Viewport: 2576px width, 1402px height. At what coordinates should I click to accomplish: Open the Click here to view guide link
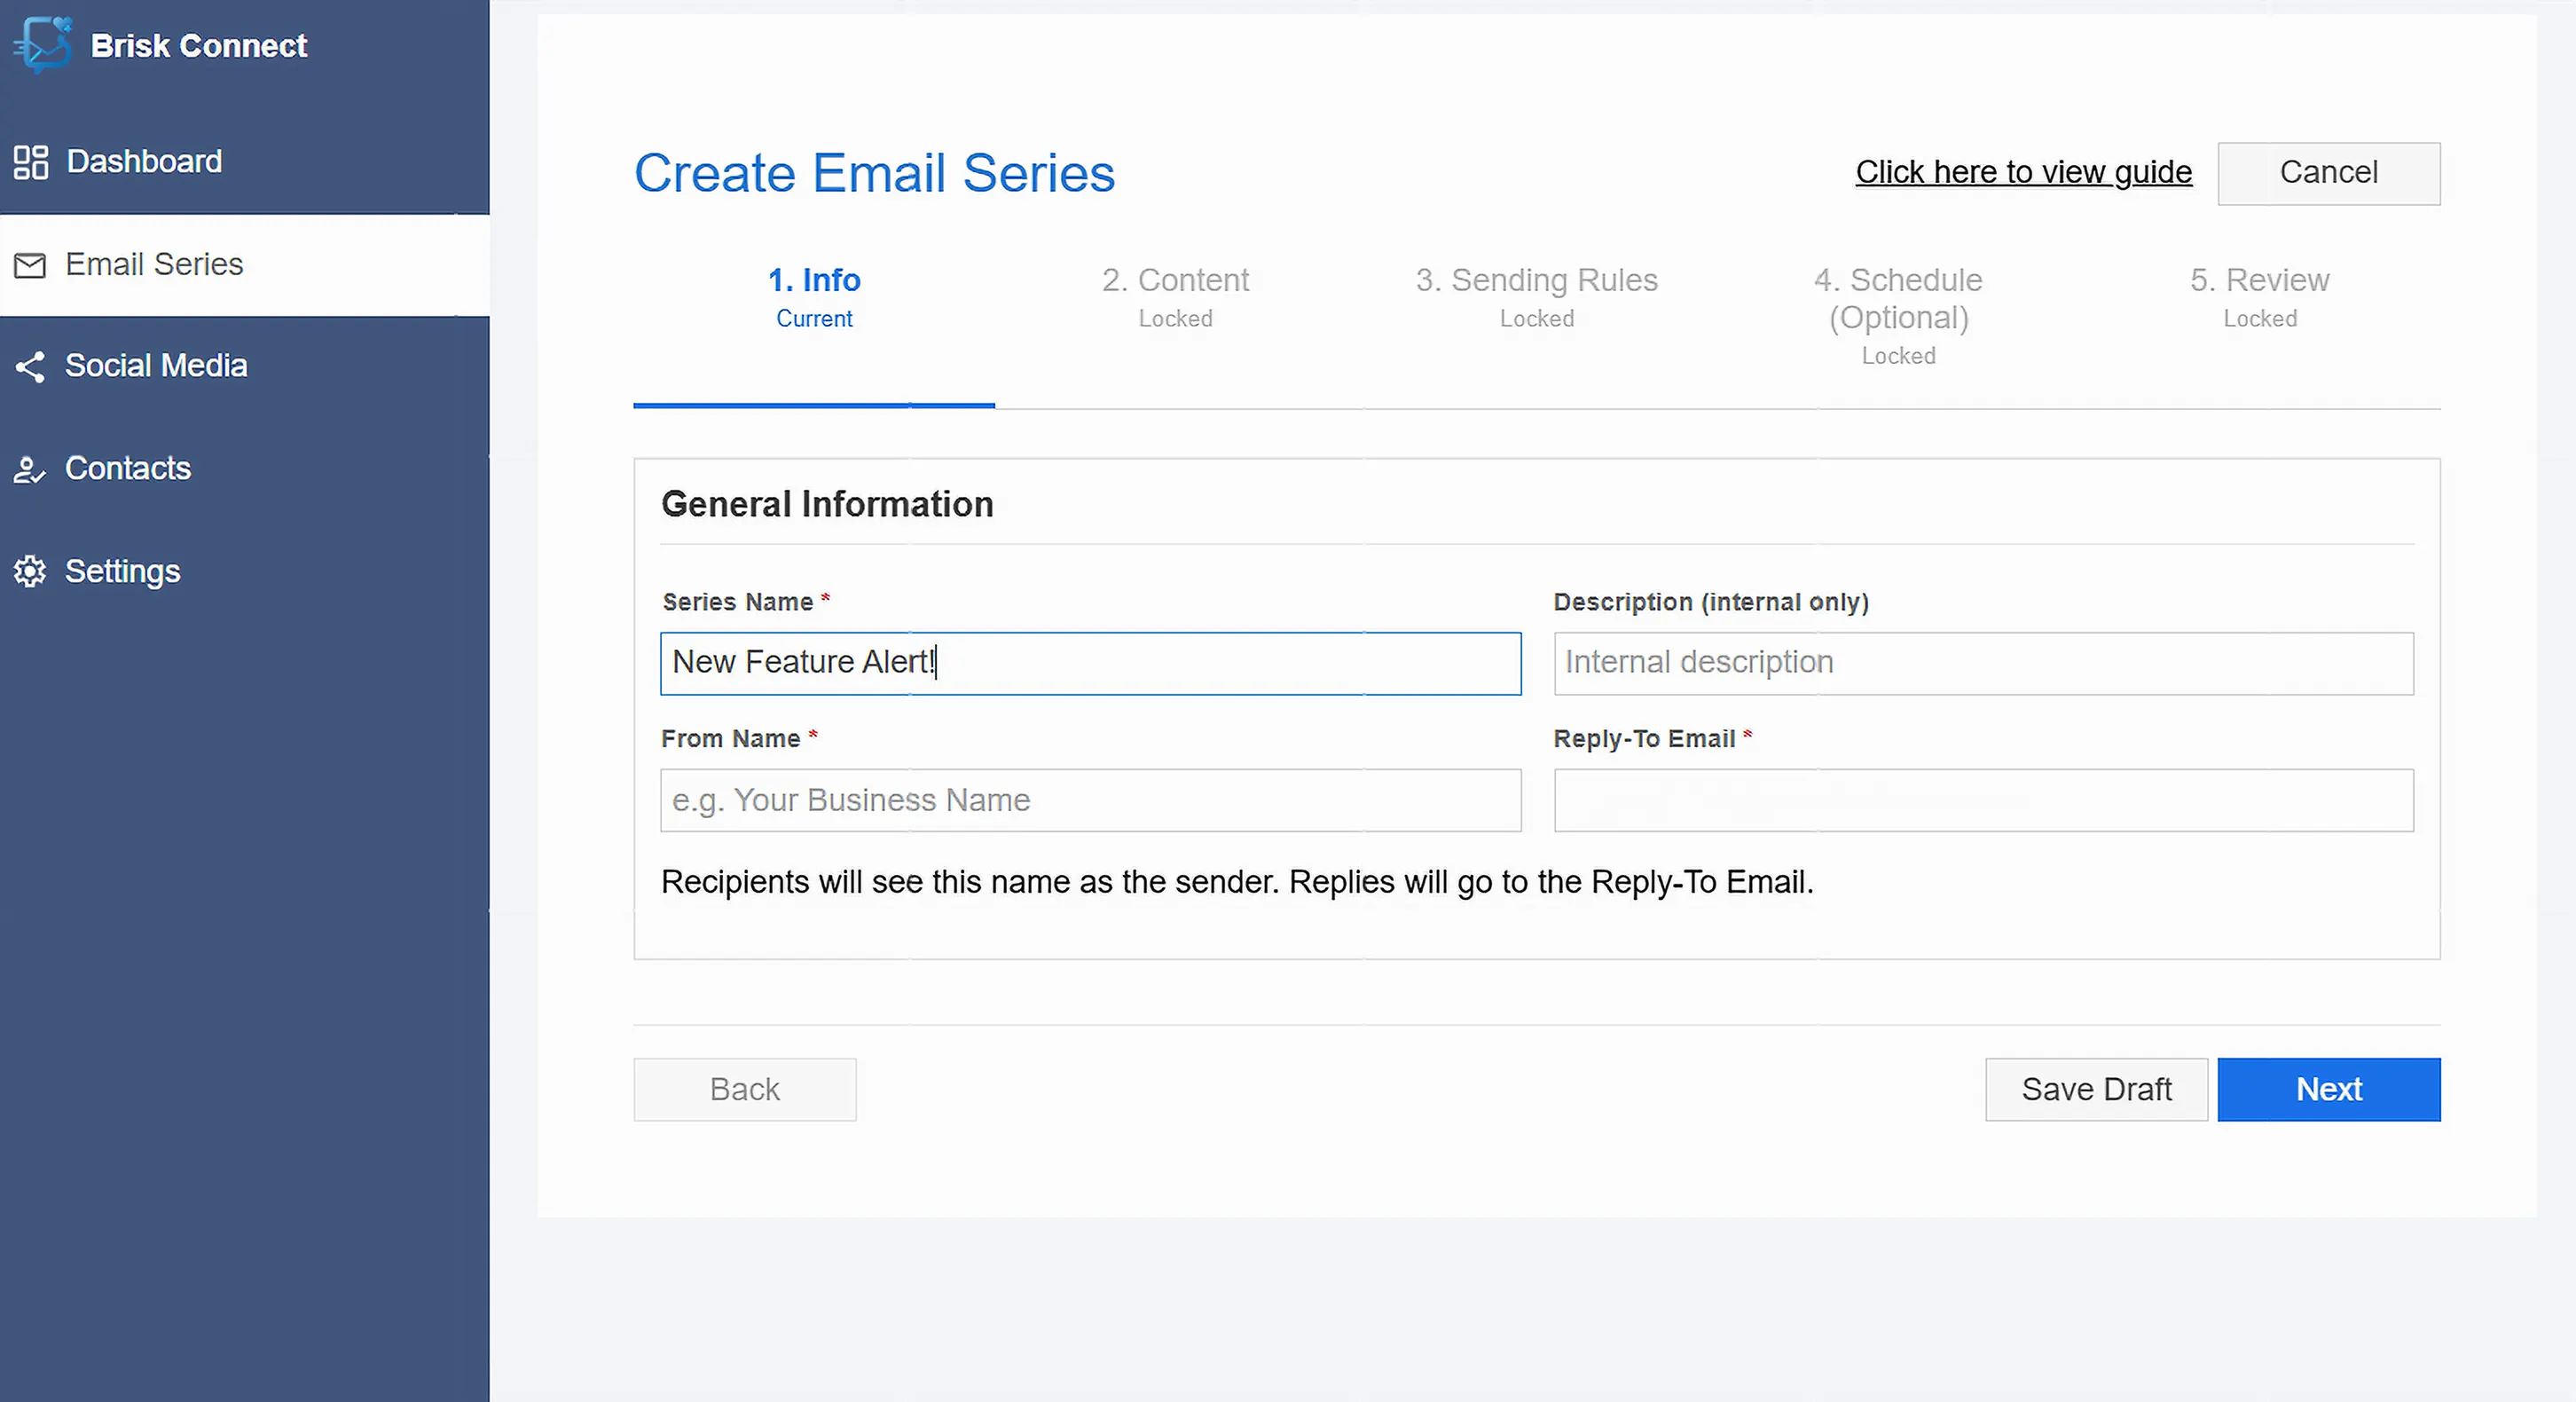(2023, 172)
